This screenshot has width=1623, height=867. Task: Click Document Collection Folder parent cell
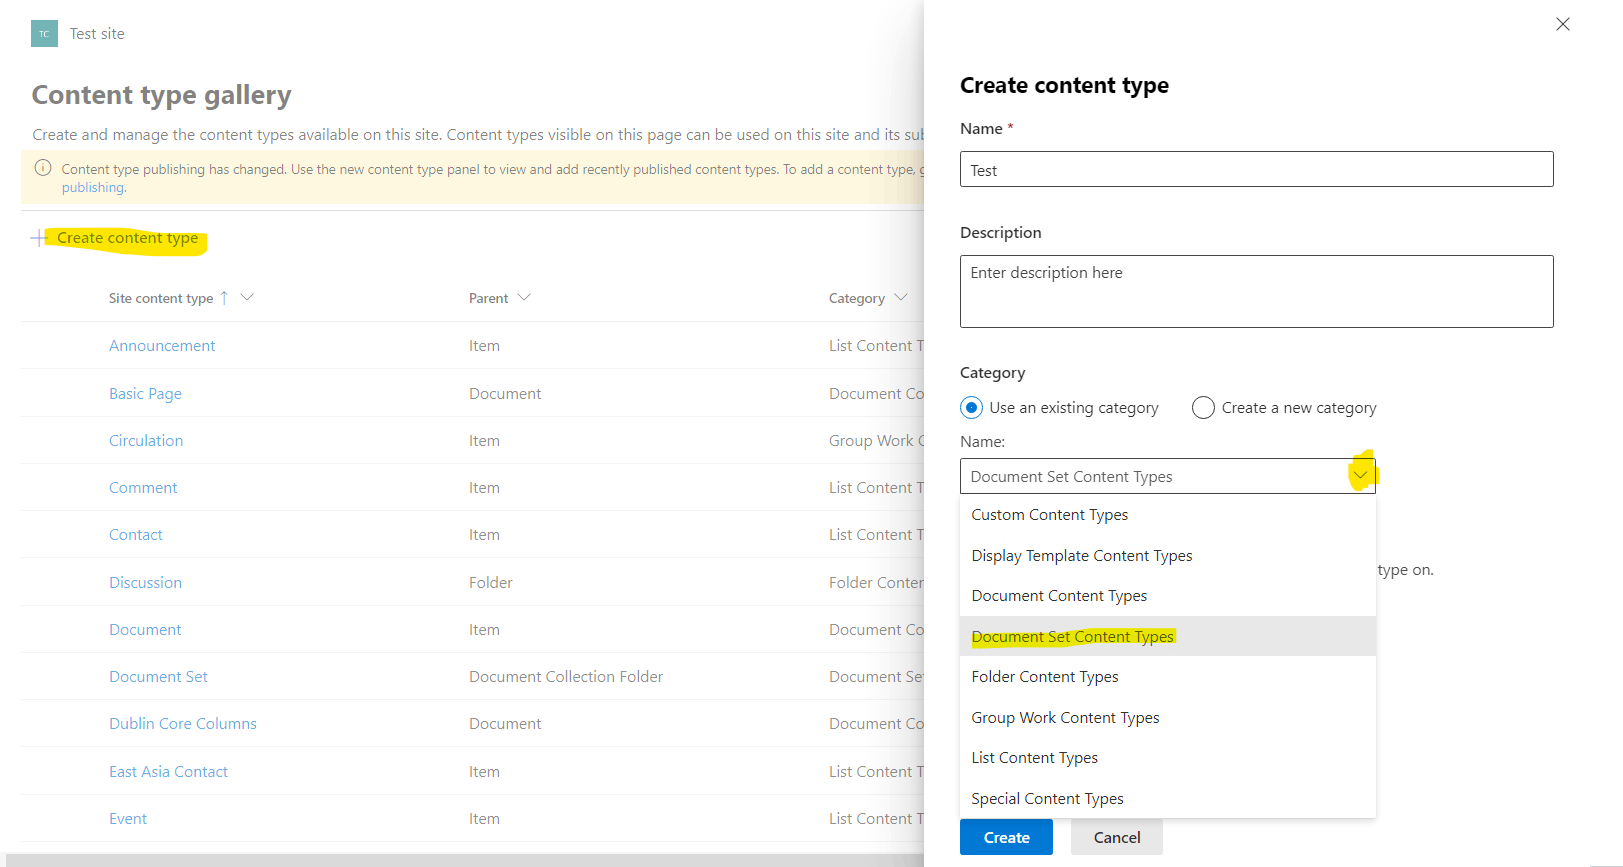coord(566,677)
